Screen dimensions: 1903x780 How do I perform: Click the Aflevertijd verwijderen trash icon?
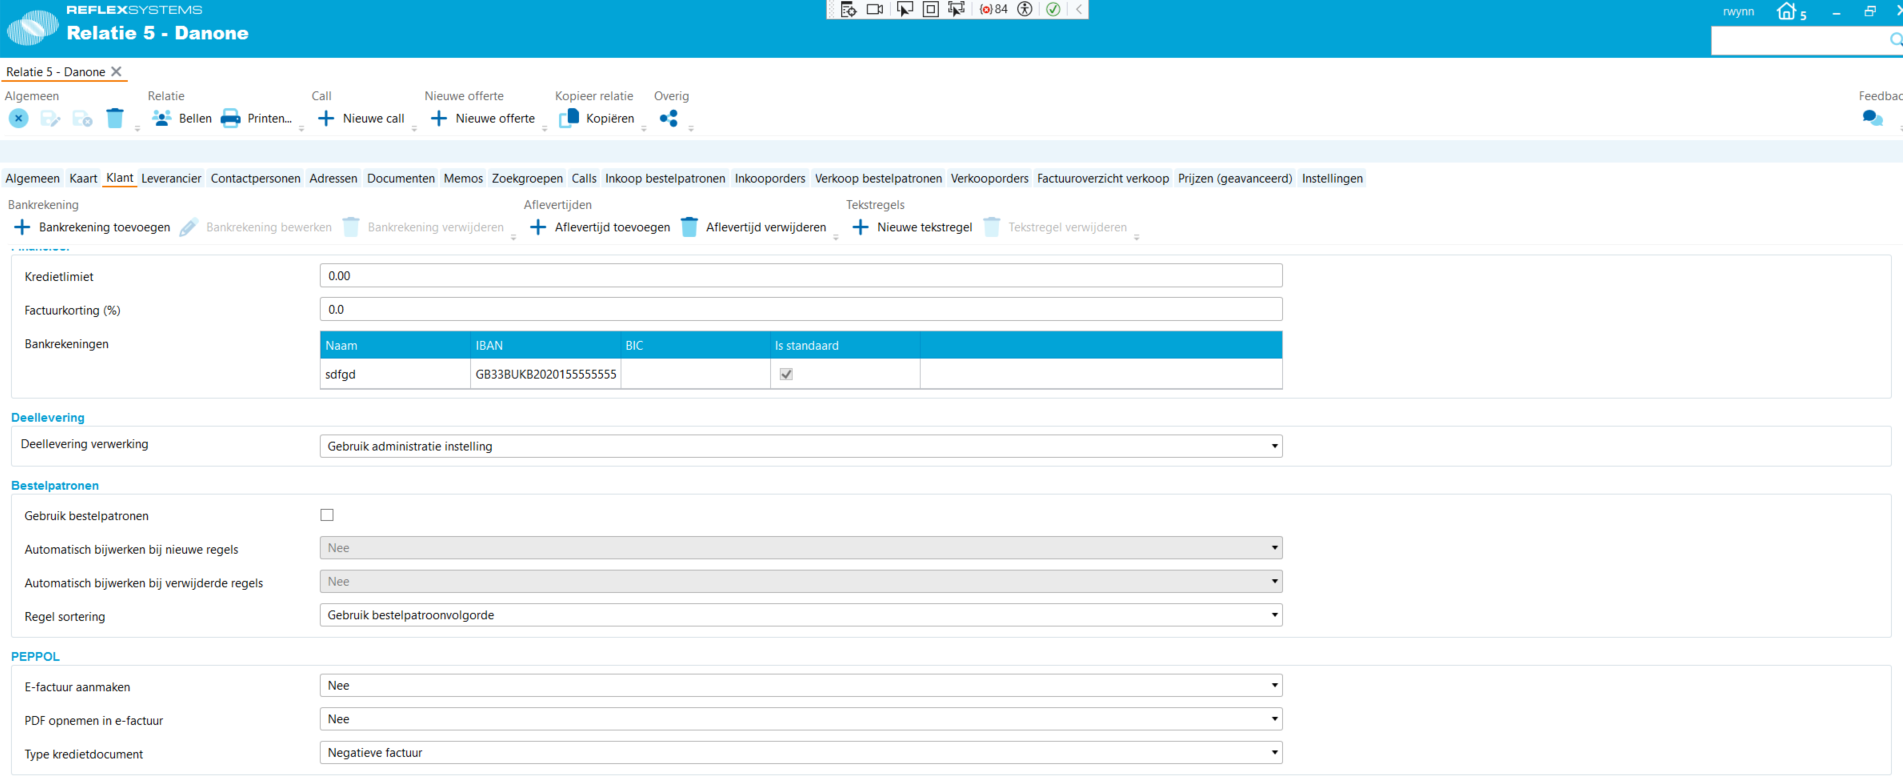[x=689, y=227]
